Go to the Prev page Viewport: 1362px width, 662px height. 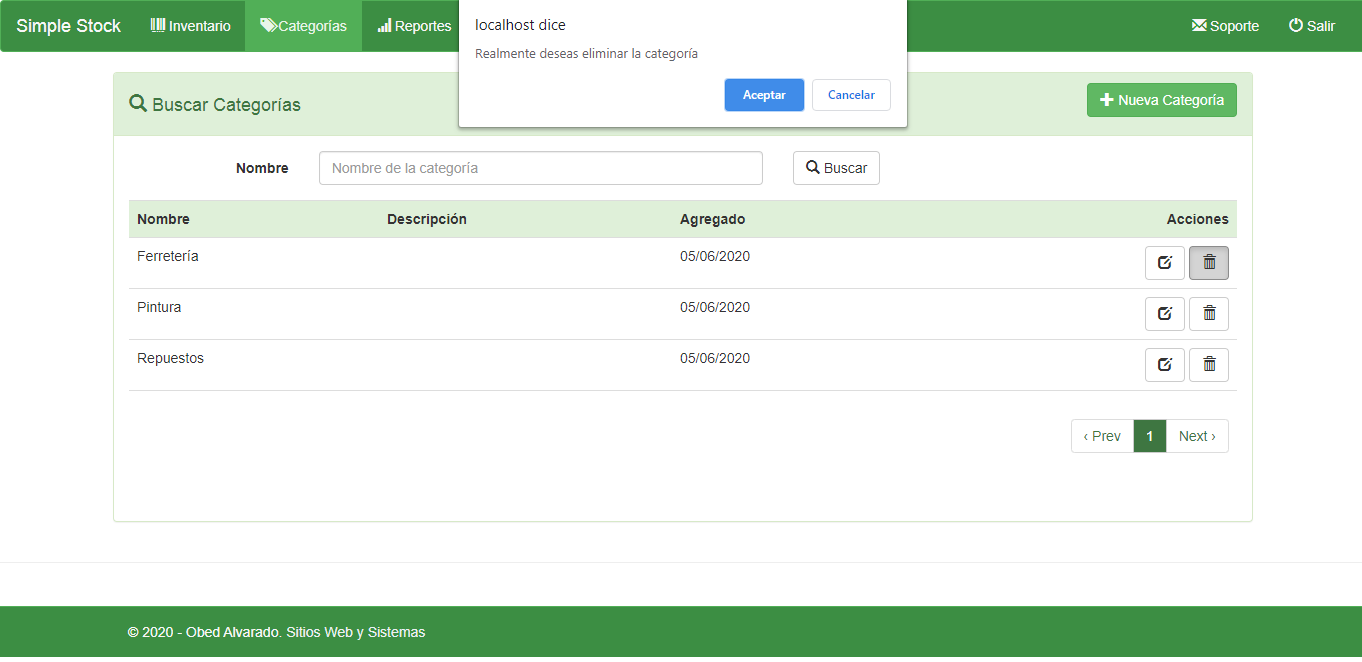pos(1102,436)
